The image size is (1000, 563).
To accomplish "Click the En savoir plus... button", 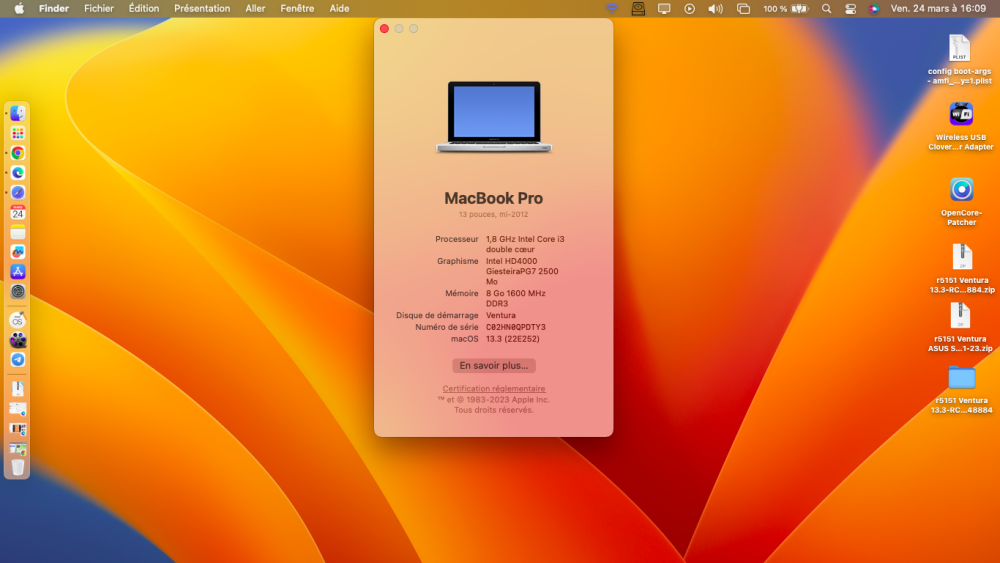I will click(494, 365).
